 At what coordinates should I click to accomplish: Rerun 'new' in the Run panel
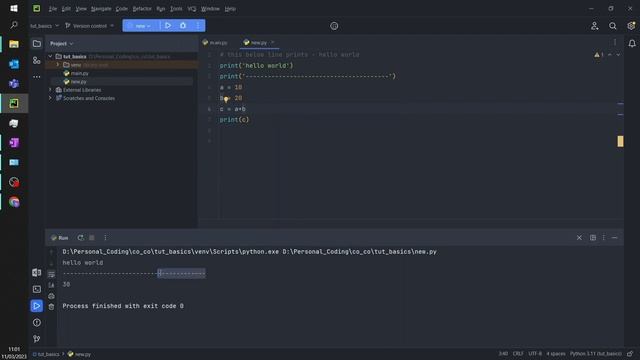(80, 238)
